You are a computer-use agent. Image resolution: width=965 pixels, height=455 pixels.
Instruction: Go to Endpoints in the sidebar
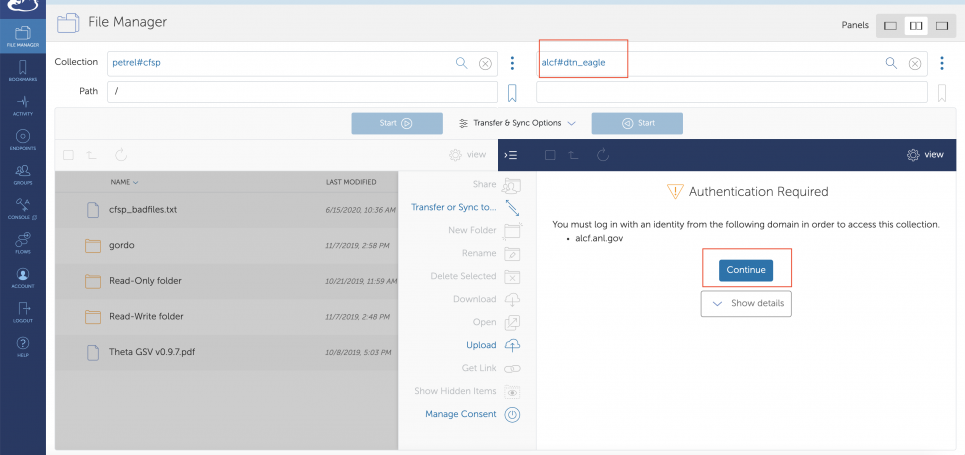point(22,140)
